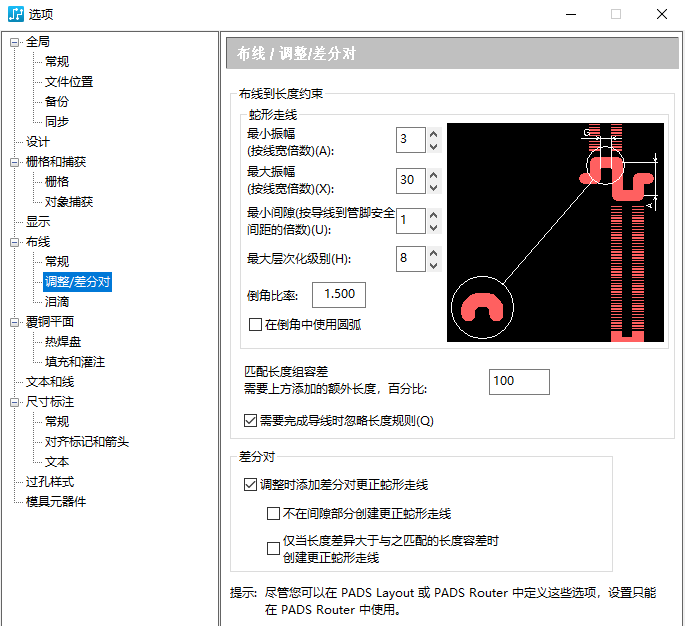Click the serpentine routing preview image
685x626 pixels.
coord(555,232)
